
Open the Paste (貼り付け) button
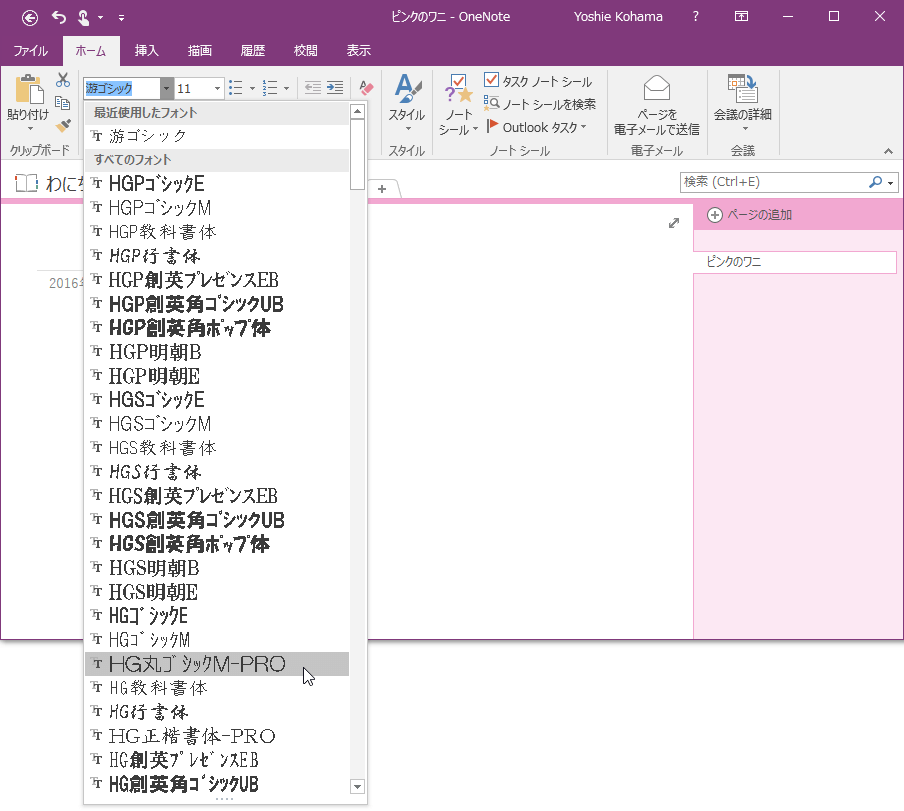[x=28, y=103]
